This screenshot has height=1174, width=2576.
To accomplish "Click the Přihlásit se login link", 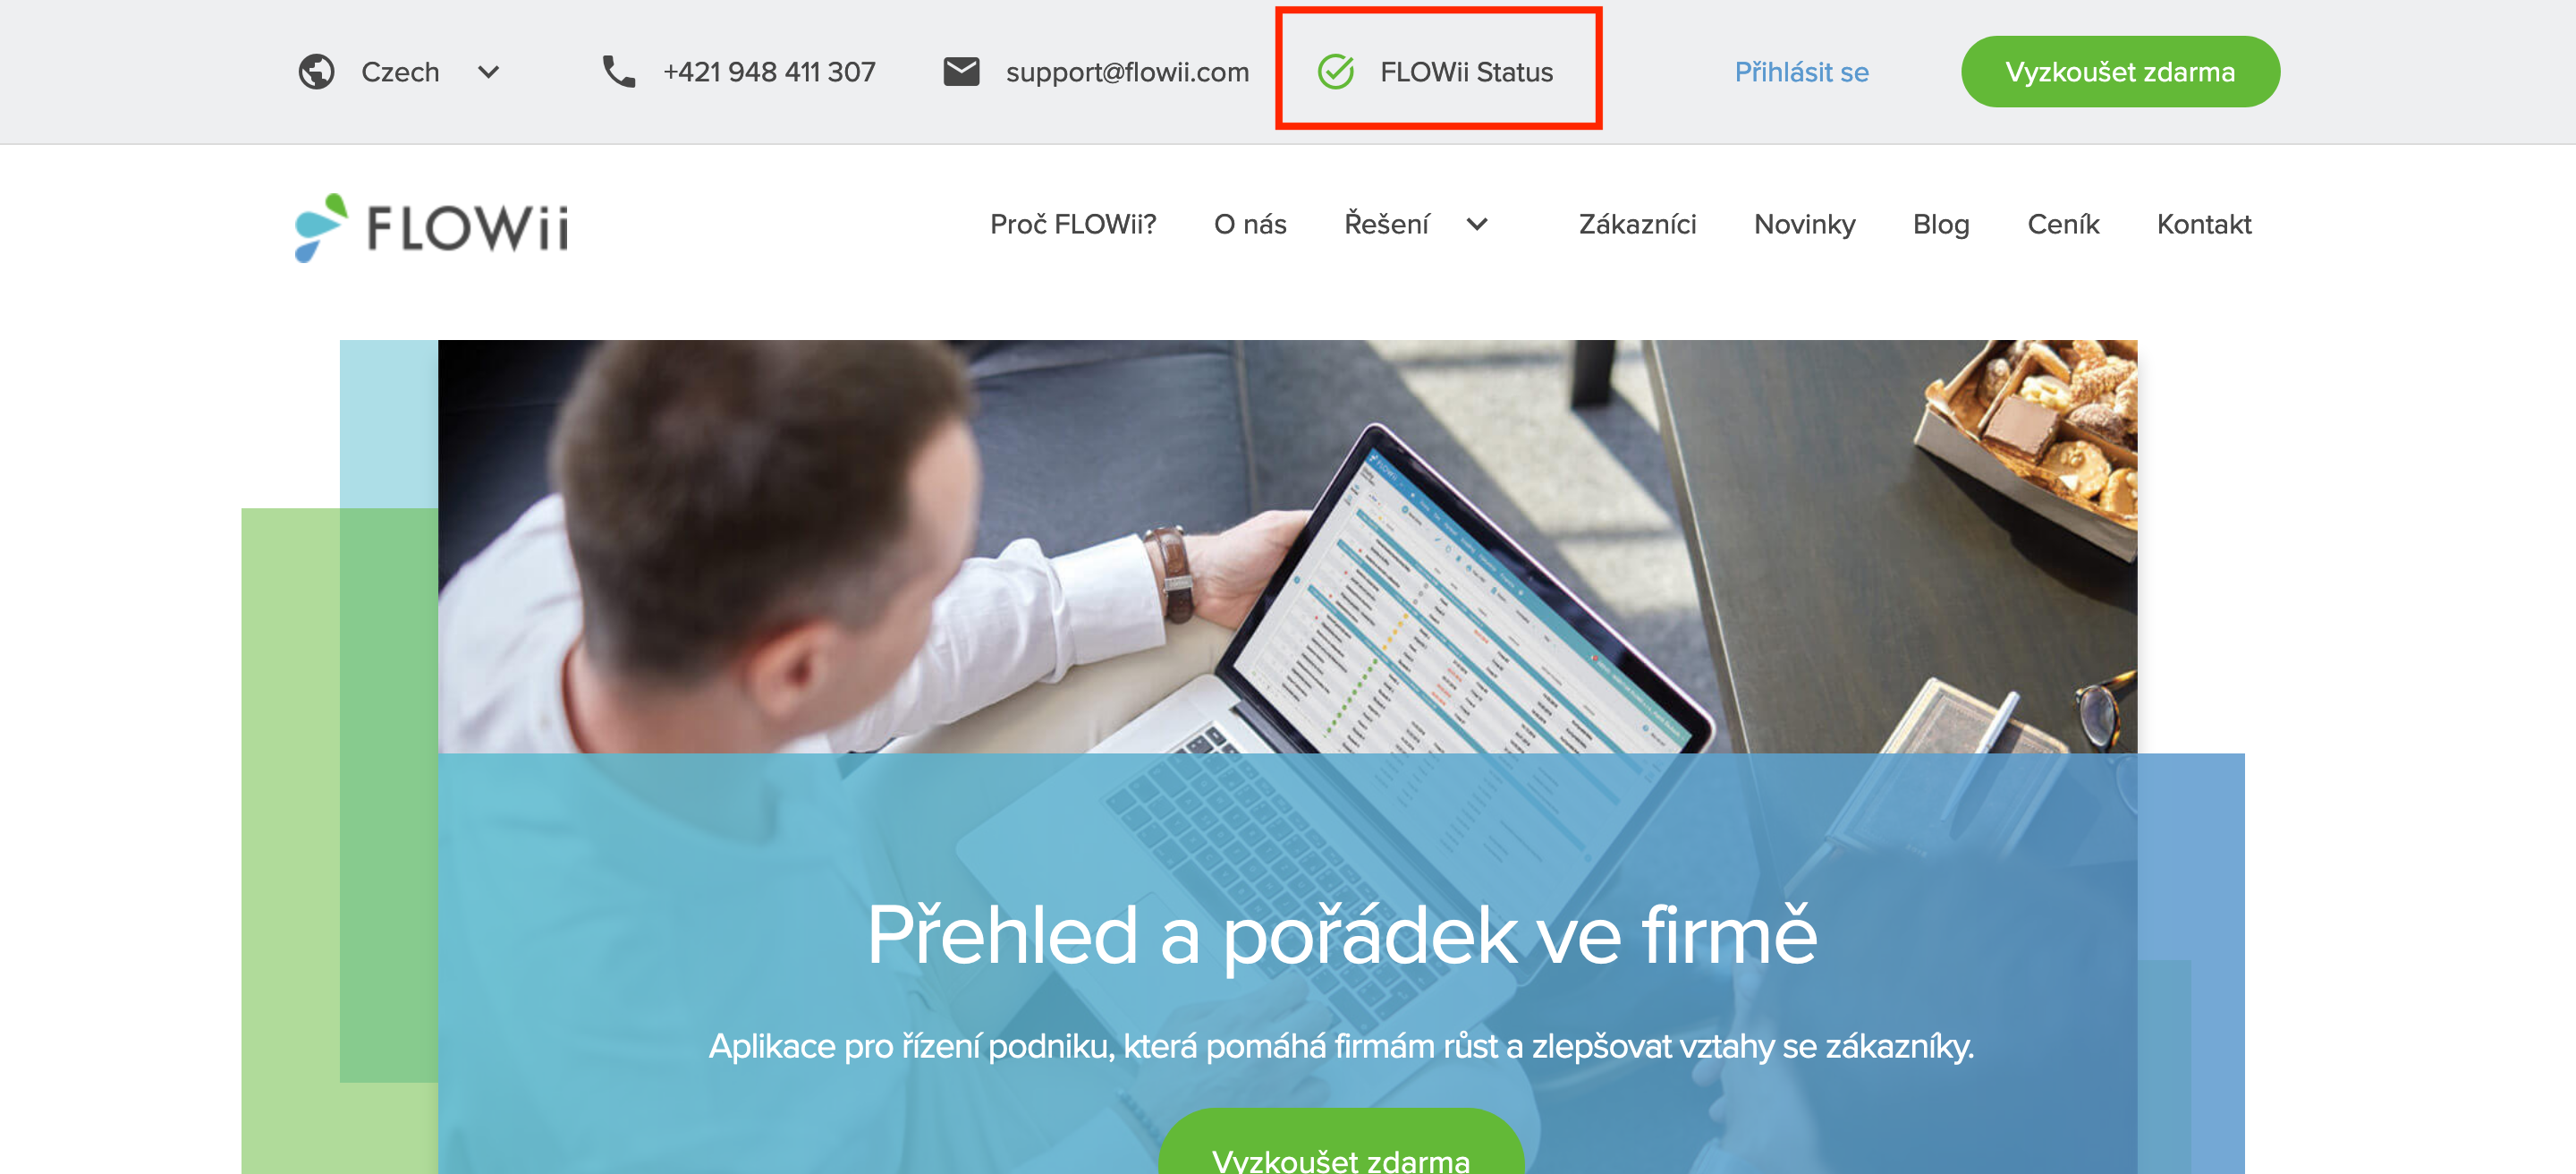I will (x=1801, y=72).
